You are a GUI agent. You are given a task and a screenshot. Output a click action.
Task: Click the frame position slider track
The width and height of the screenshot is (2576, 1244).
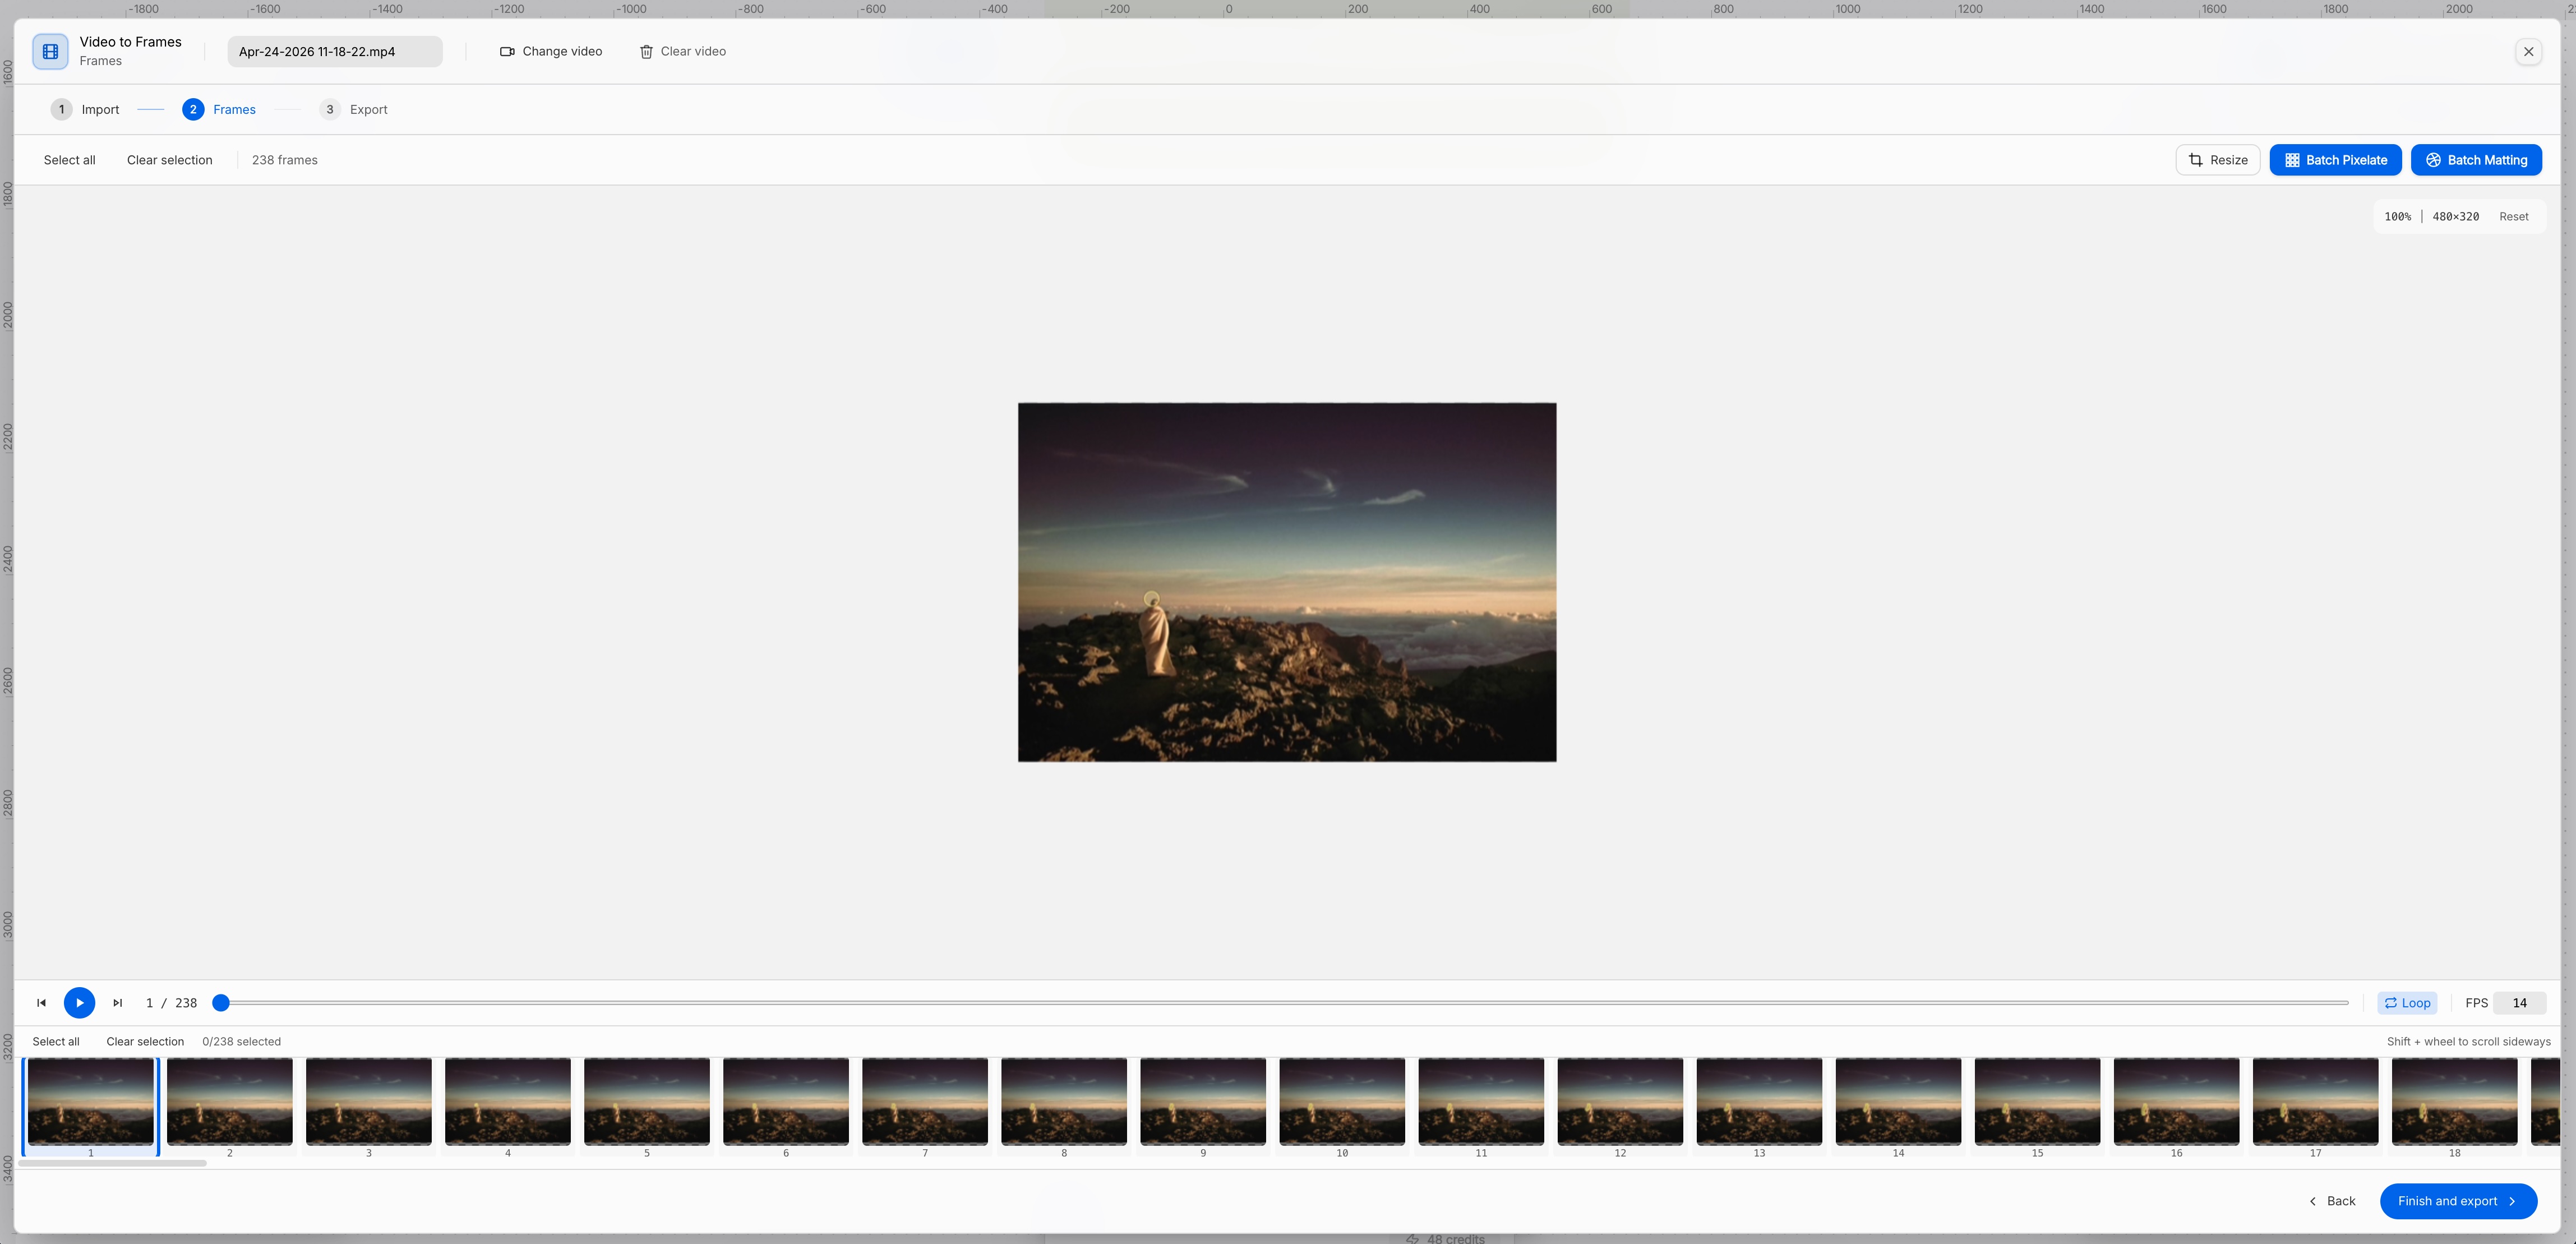1284,1002
